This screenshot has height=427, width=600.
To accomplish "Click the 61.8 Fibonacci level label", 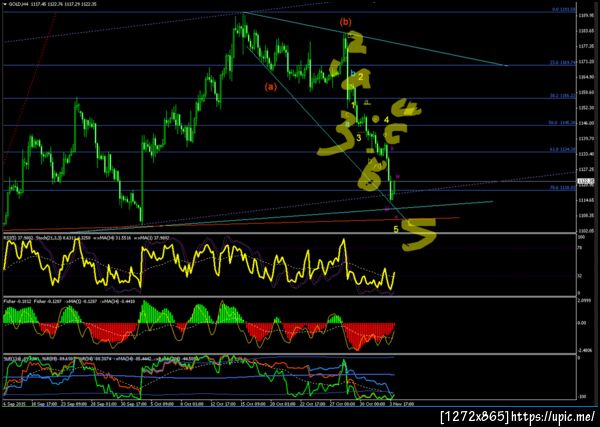I will pos(563,150).
